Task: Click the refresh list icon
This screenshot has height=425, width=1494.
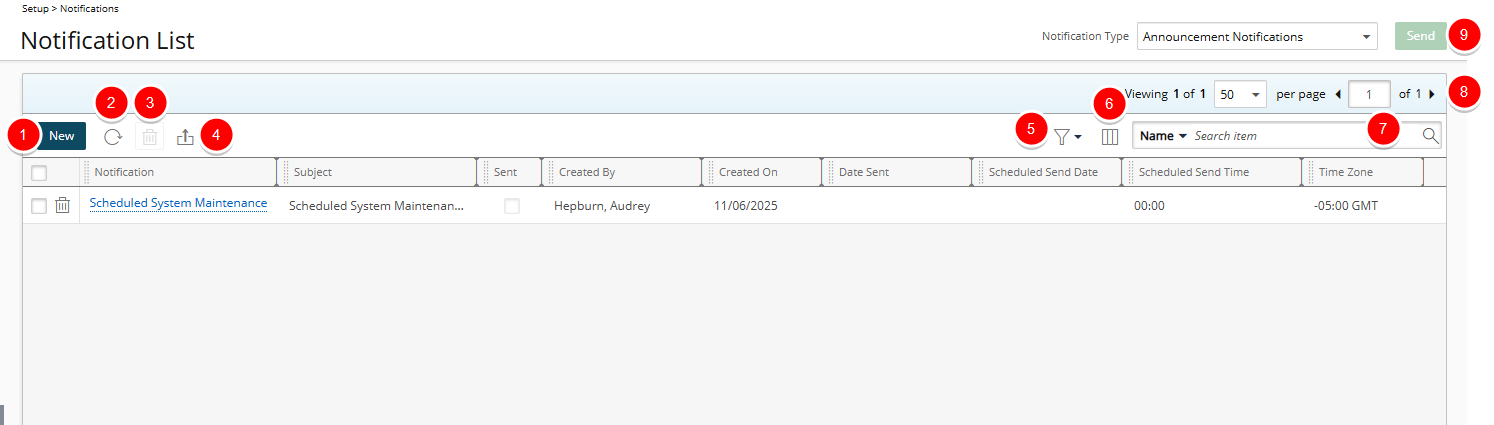Action: [113, 137]
